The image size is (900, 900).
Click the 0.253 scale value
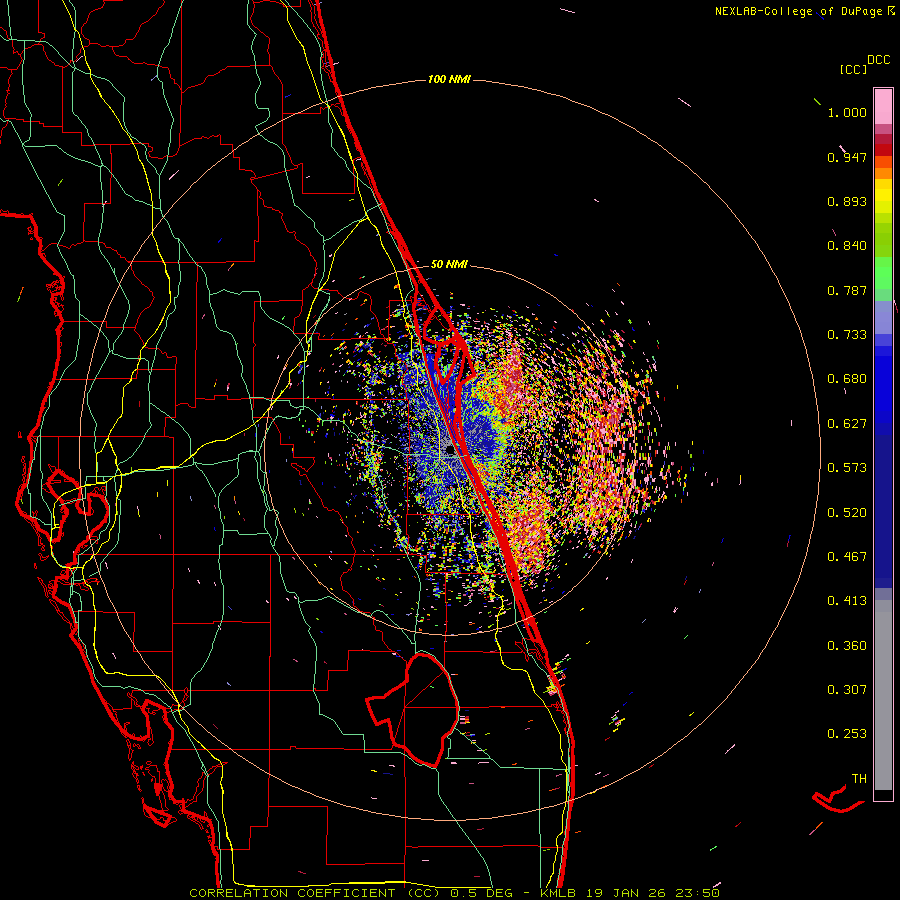[x=847, y=734]
